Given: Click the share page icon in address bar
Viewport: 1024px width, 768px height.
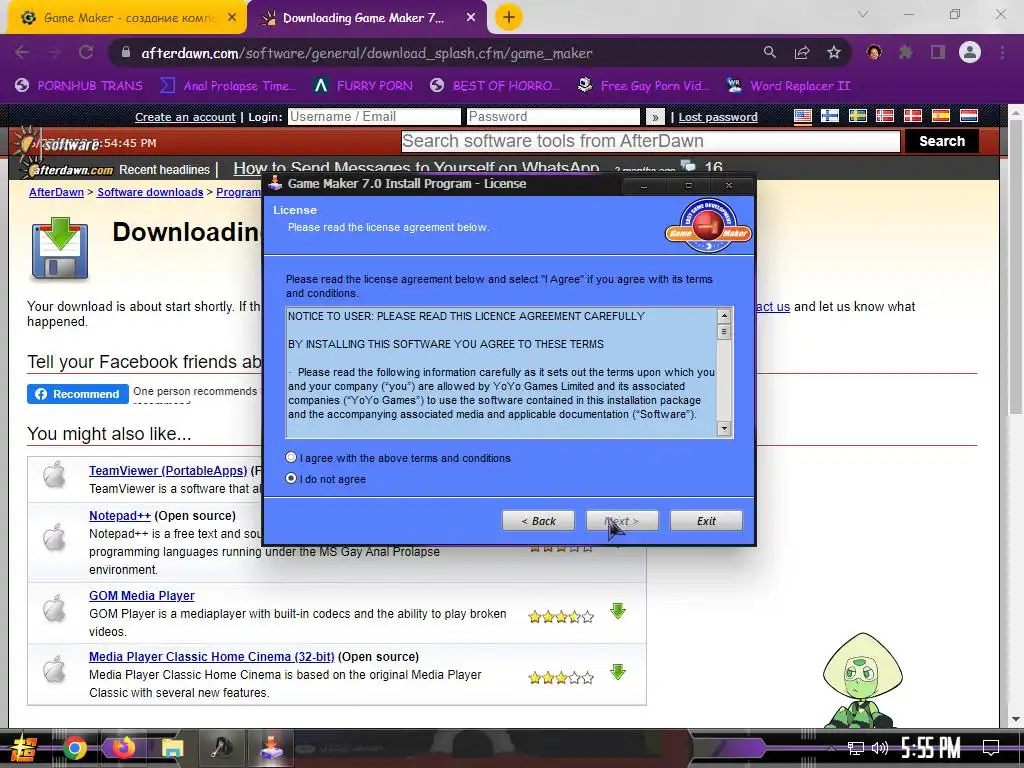Looking at the screenshot, I should point(802,53).
